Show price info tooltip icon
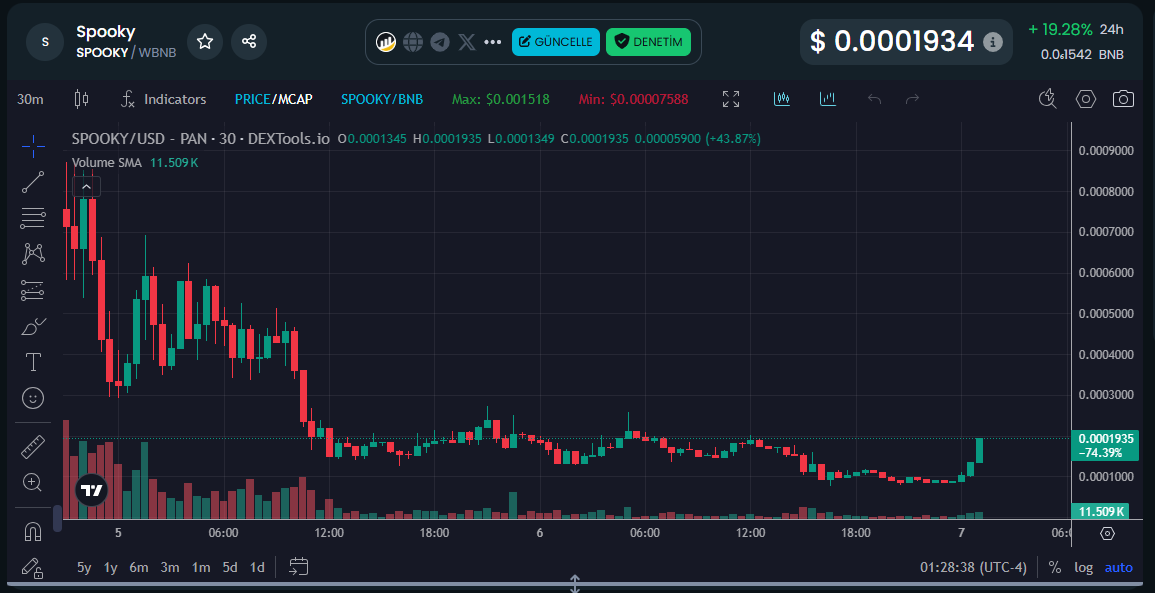The height and width of the screenshot is (593, 1155). click(993, 42)
